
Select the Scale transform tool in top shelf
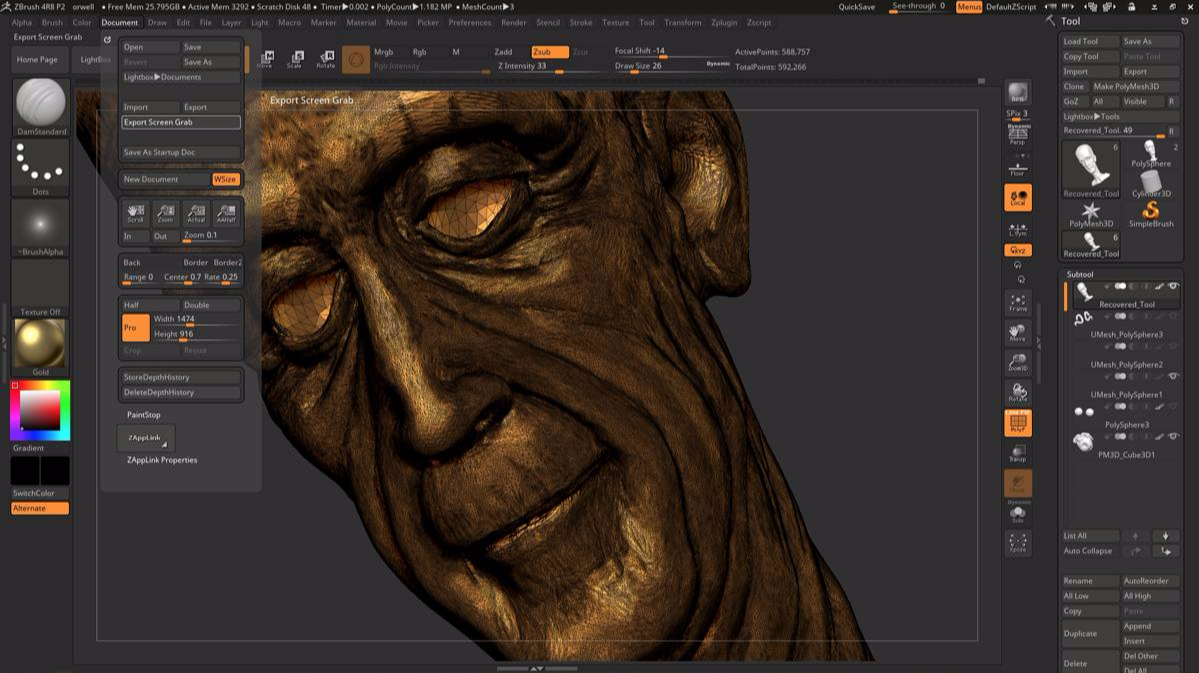(295, 59)
